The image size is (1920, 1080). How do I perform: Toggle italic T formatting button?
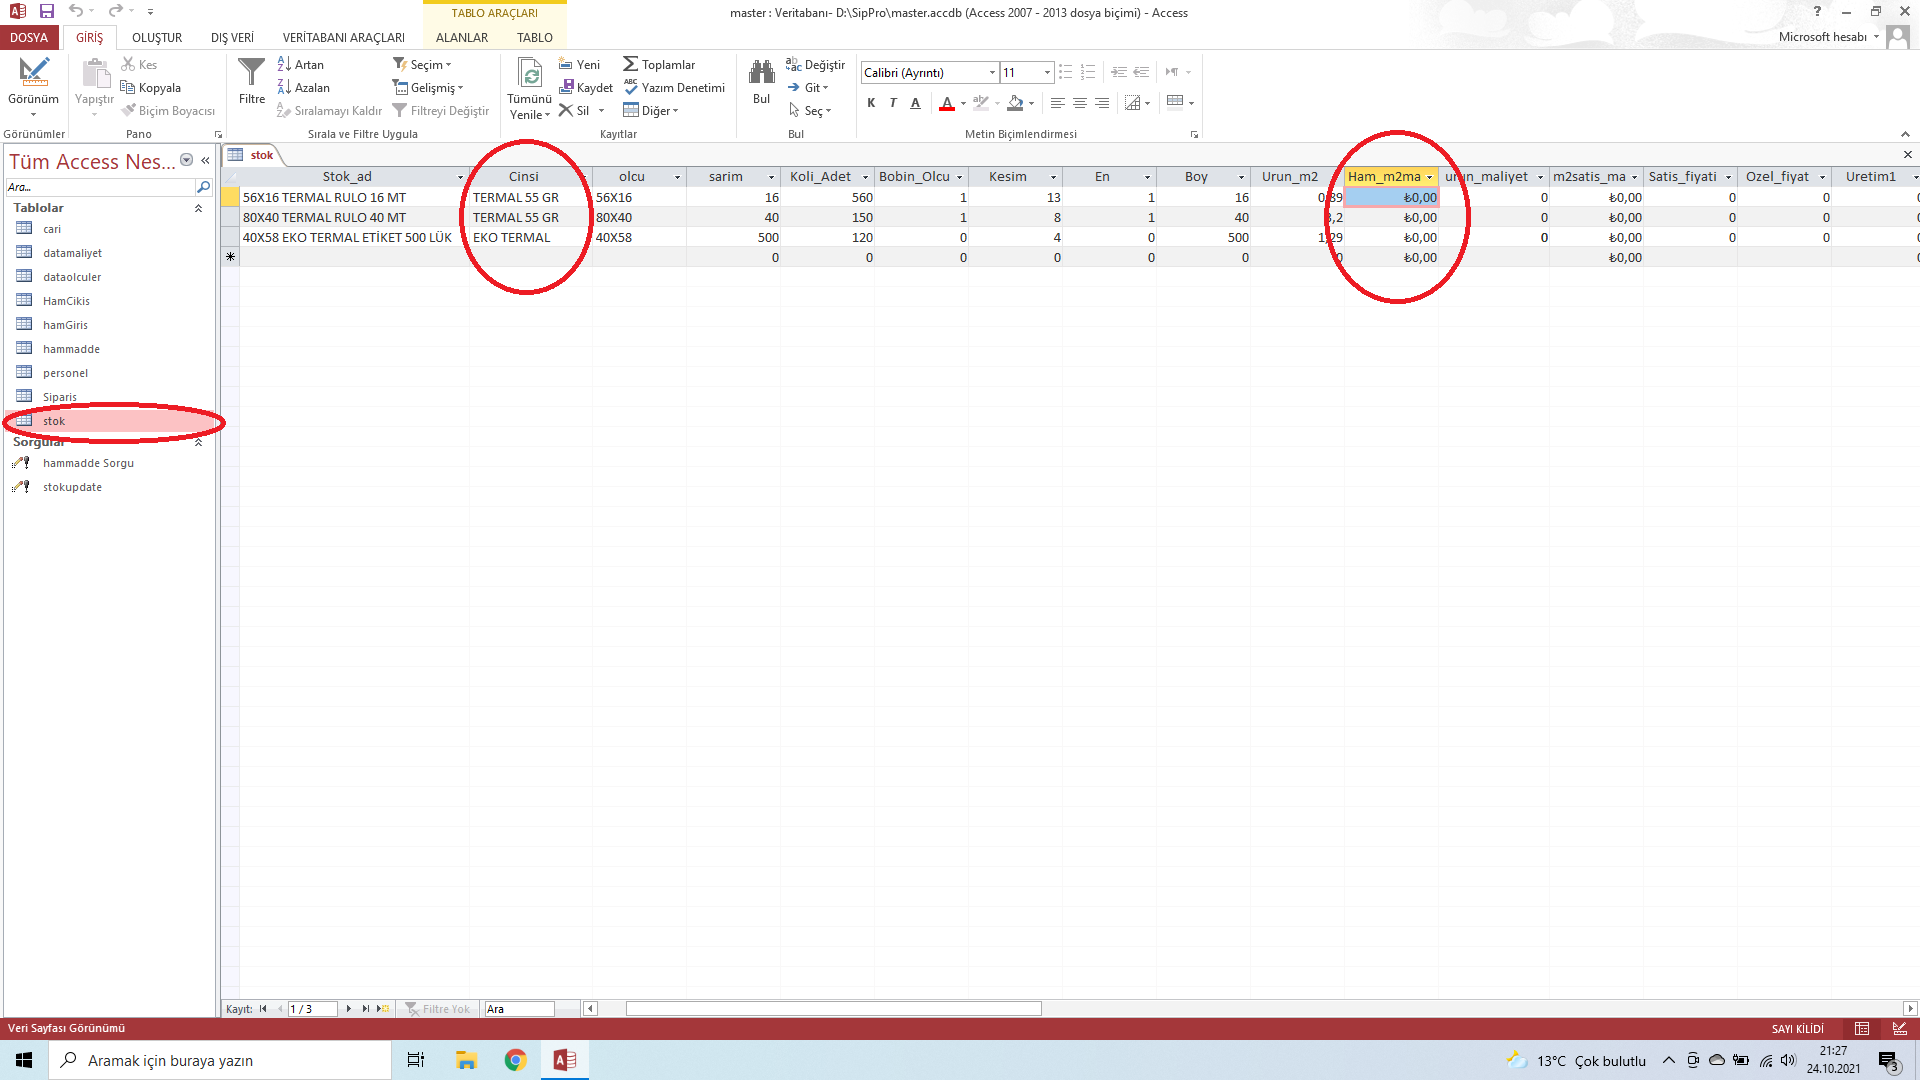point(893,103)
